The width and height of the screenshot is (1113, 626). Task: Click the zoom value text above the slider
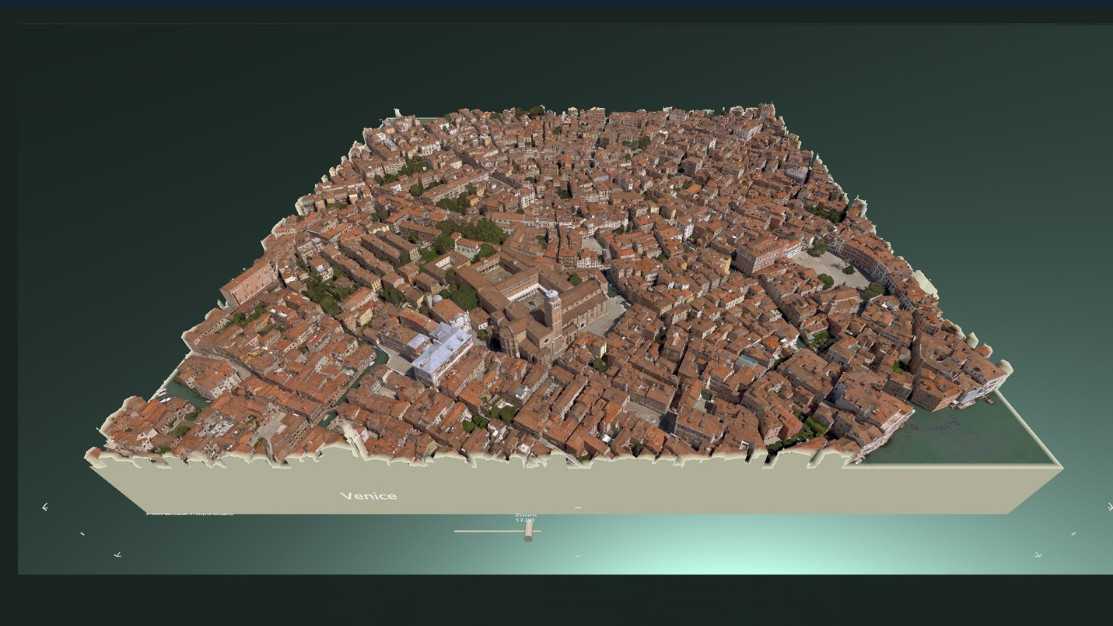point(525,519)
